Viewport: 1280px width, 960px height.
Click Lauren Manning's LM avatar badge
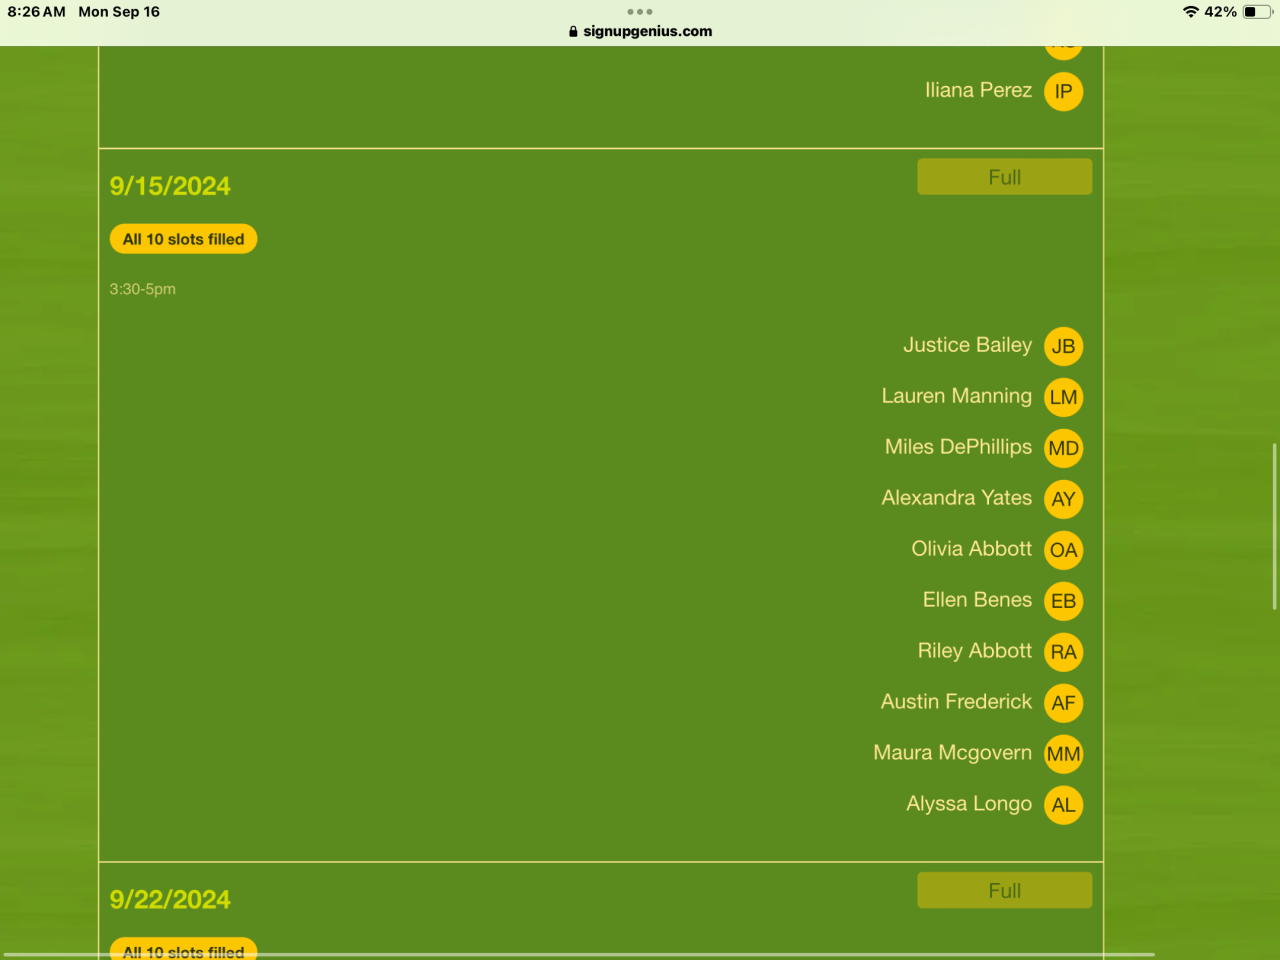click(1063, 397)
